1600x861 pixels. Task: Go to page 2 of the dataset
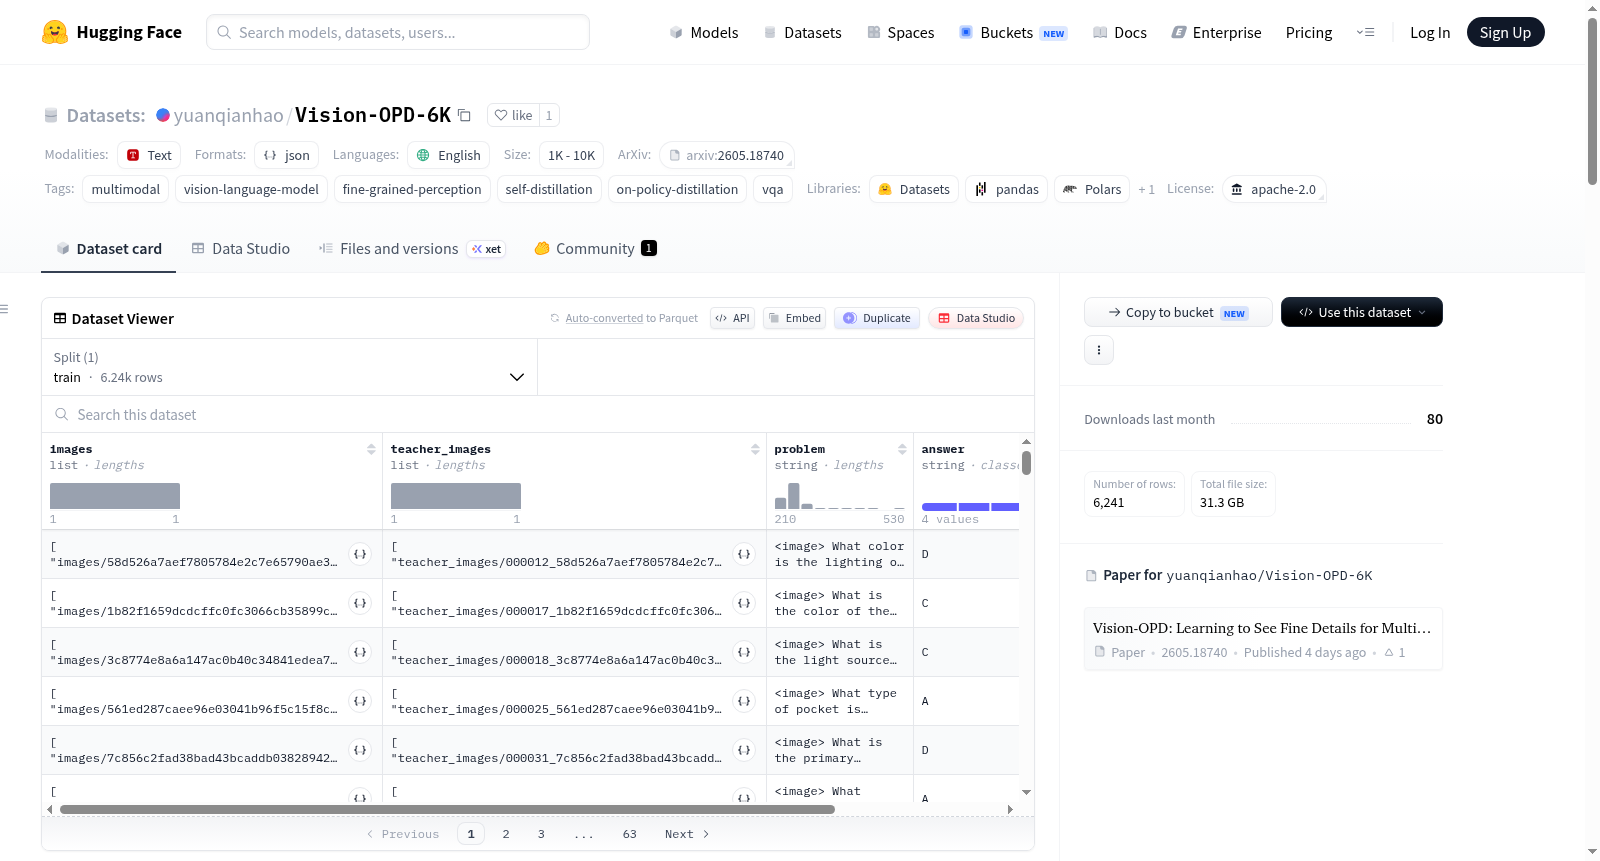pos(506,834)
